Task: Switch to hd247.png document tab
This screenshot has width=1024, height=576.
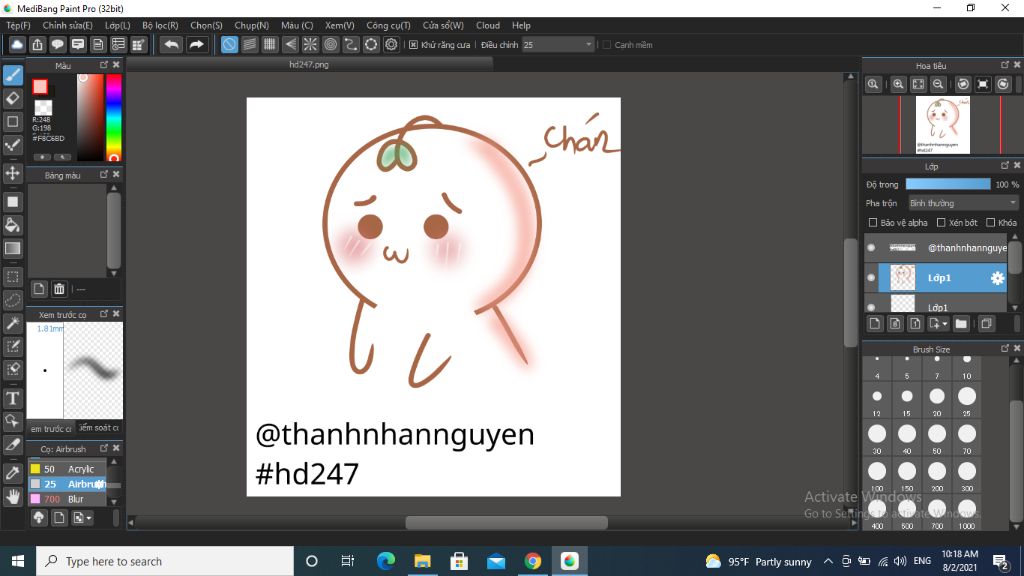Action: point(309,65)
